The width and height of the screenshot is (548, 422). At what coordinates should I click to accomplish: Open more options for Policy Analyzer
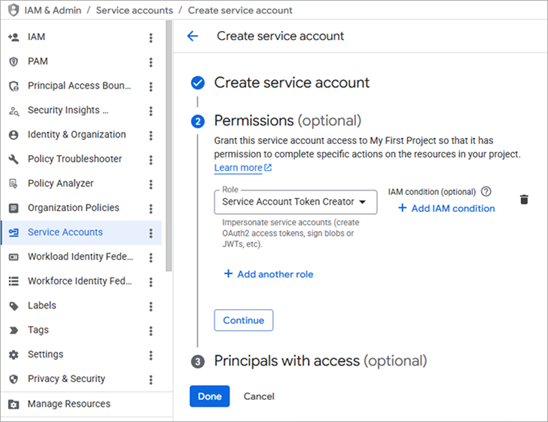click(151, 184)
